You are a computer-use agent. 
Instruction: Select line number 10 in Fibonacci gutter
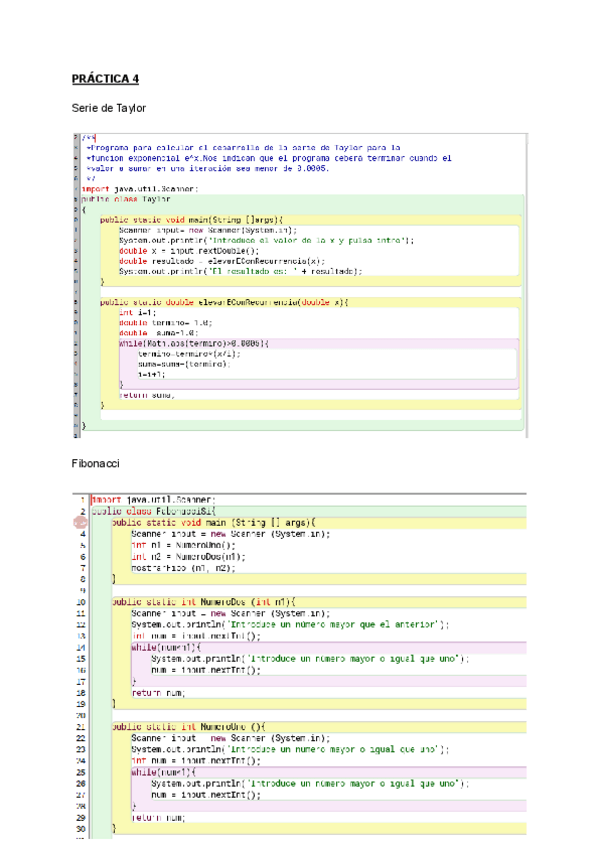[x=82, y=602]
